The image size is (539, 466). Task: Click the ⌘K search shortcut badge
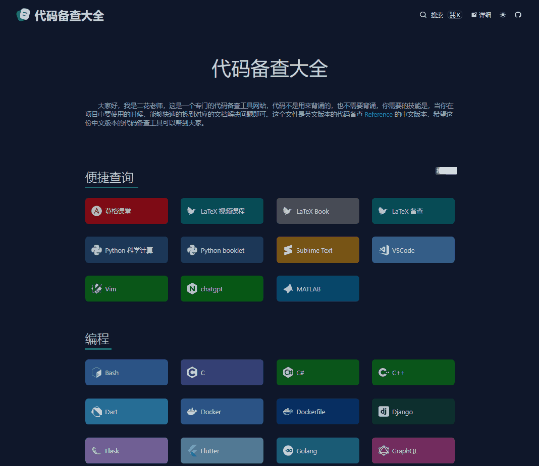(455, 15)
